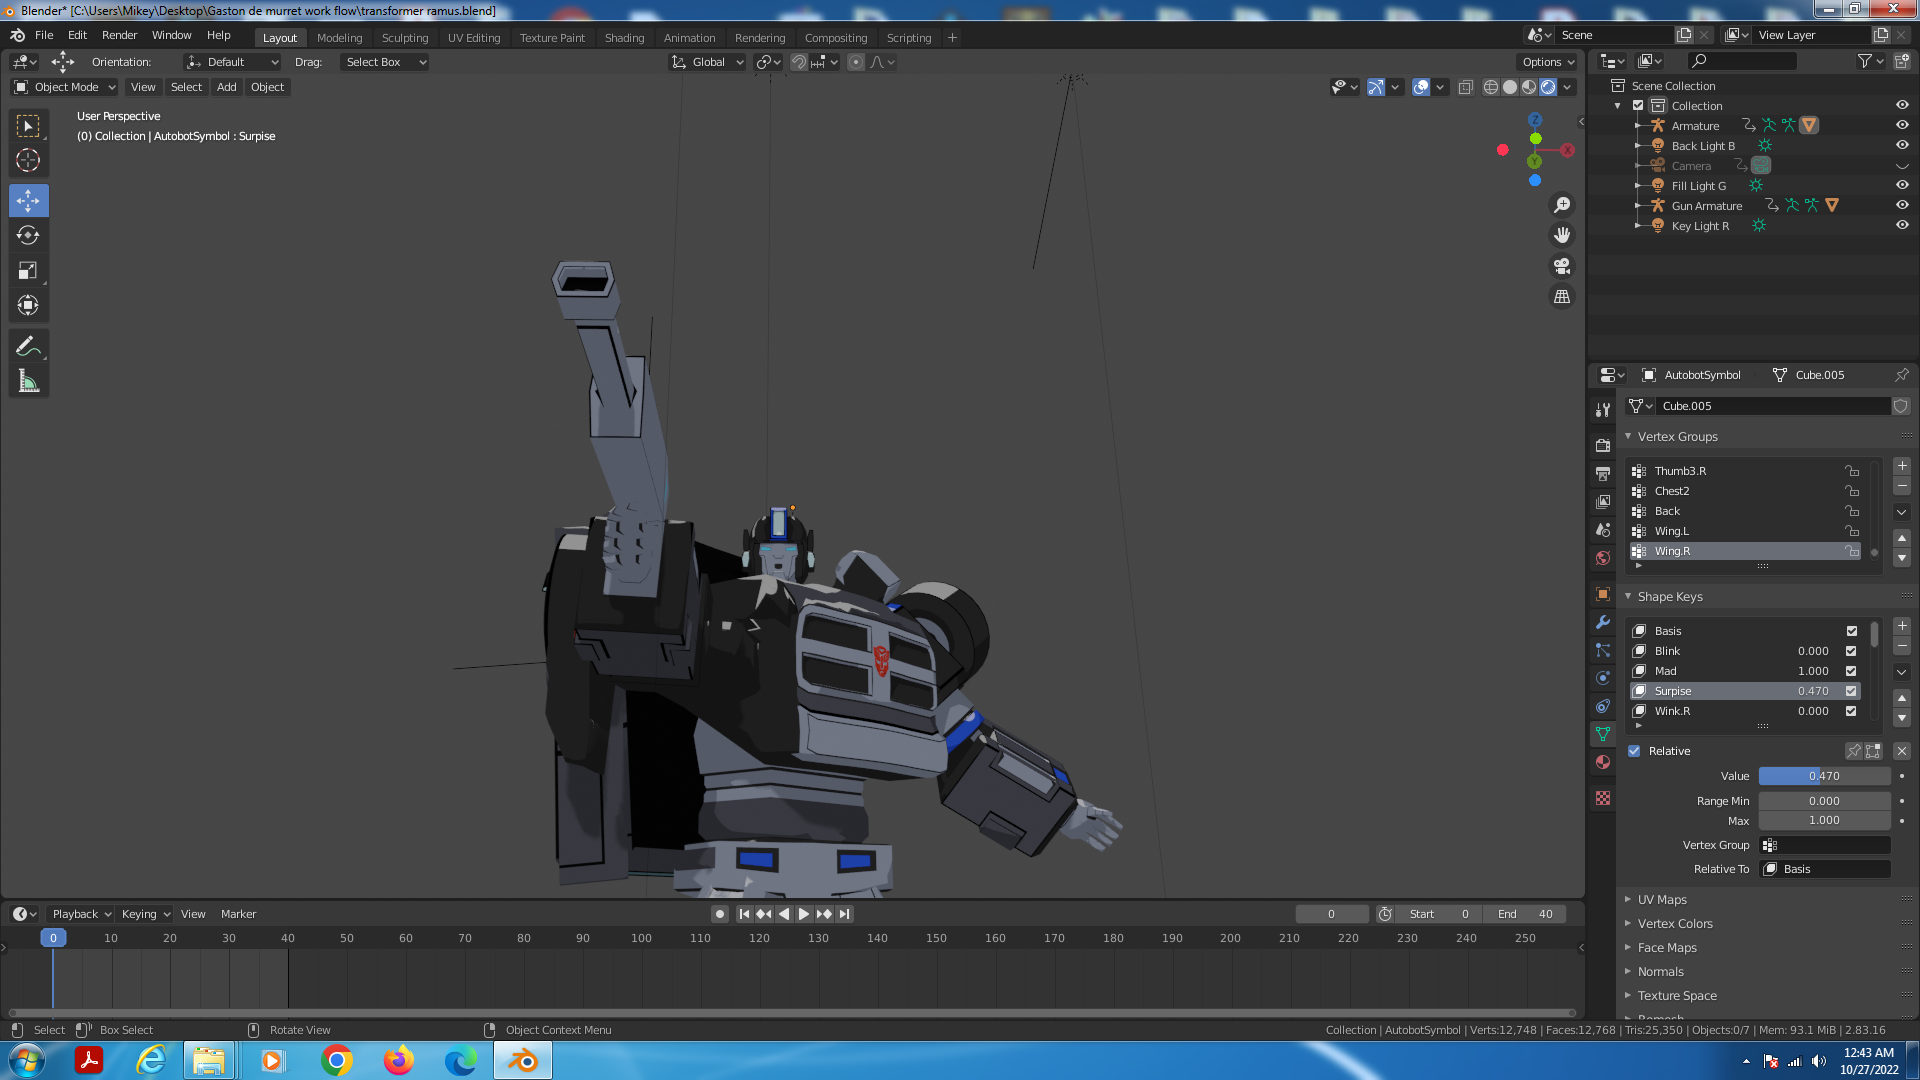Screen dimensions: 1920x1080
Task: Click the Pan view hand icon
Action: pyautogui.click(x=1561, y=235)
